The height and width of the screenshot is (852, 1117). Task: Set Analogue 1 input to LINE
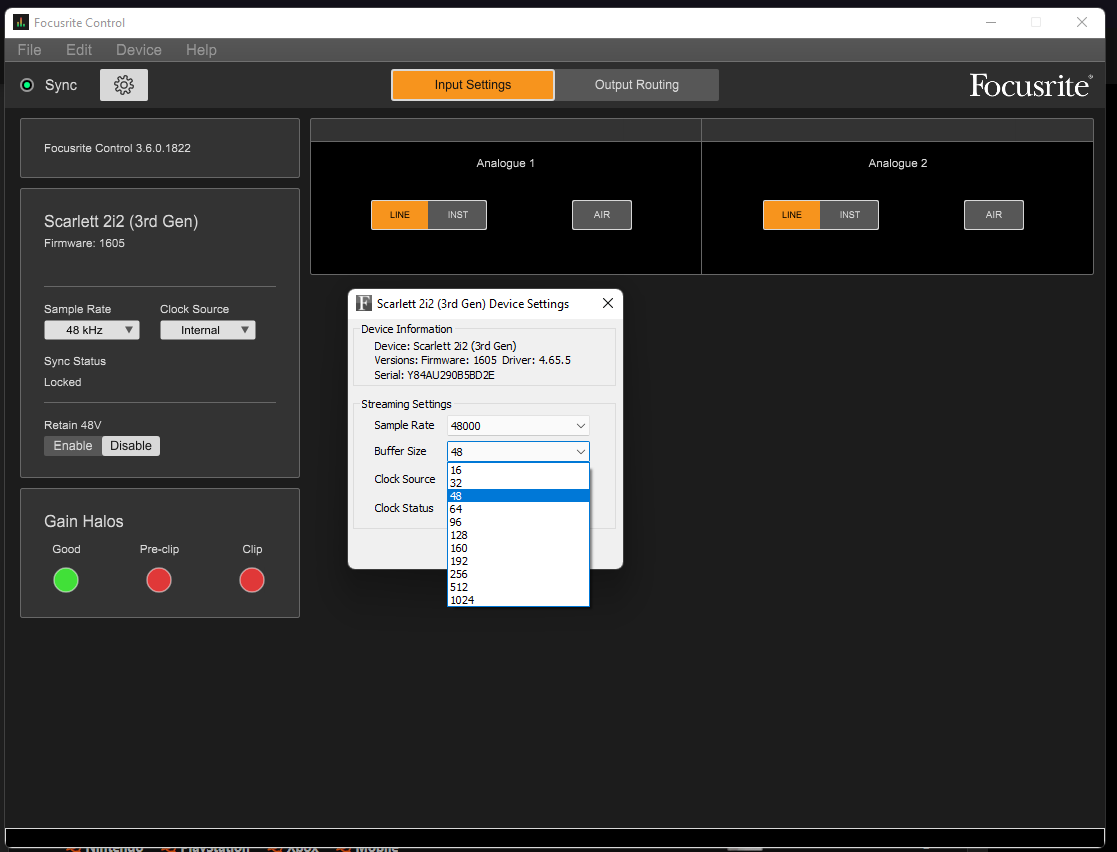400,215
